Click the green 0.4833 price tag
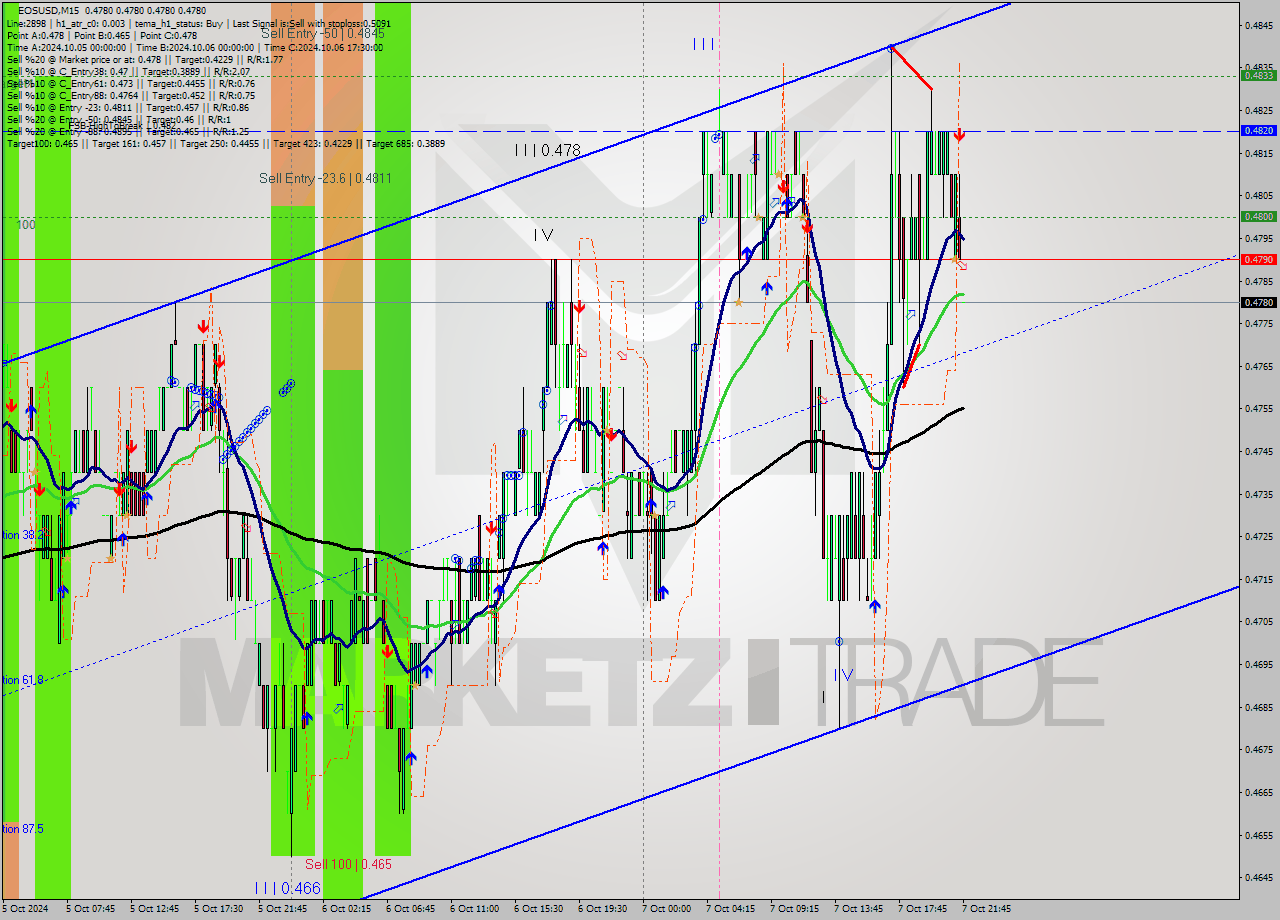1280x920 pixels. [x=1257, y=75]
